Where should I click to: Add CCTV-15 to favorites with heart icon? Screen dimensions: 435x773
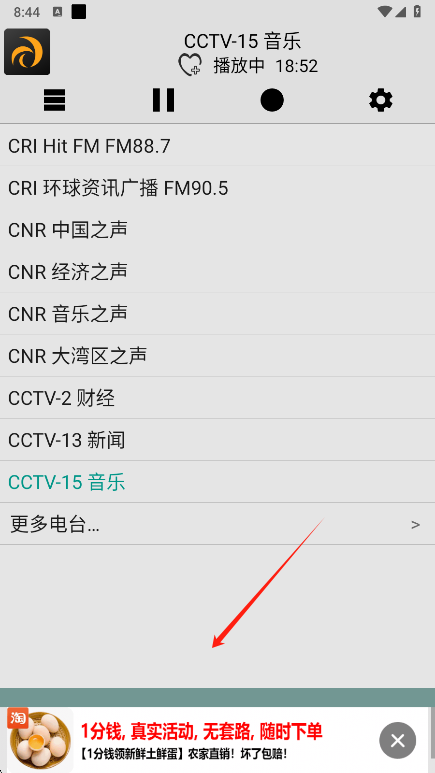[190, 65]
